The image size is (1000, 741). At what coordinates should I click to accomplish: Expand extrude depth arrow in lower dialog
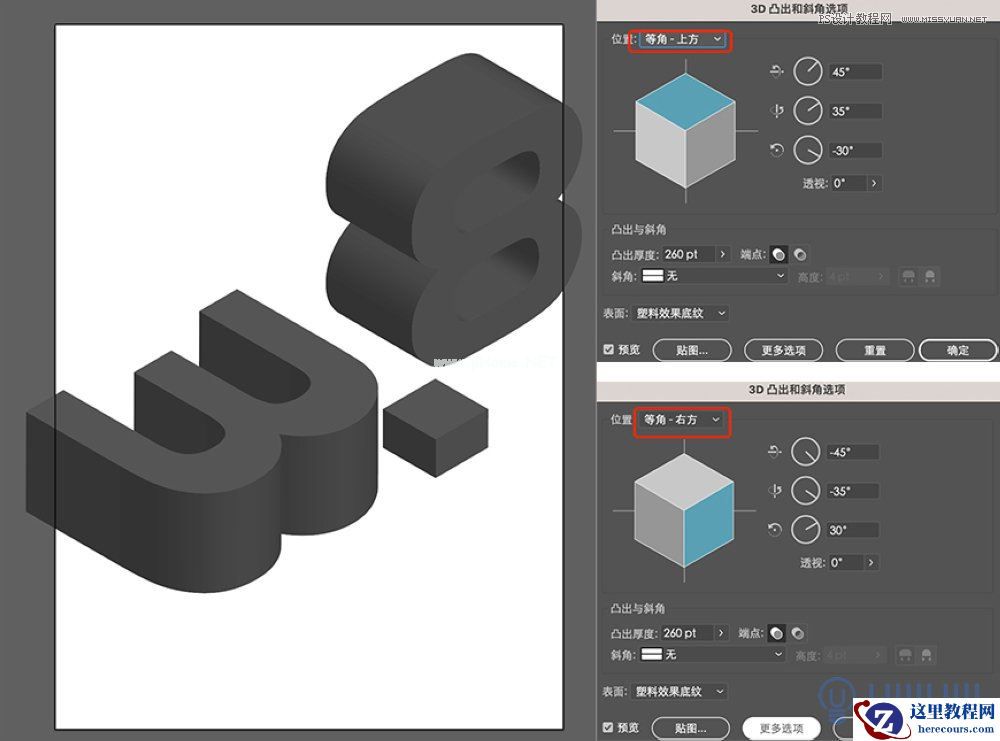point(721,633)
